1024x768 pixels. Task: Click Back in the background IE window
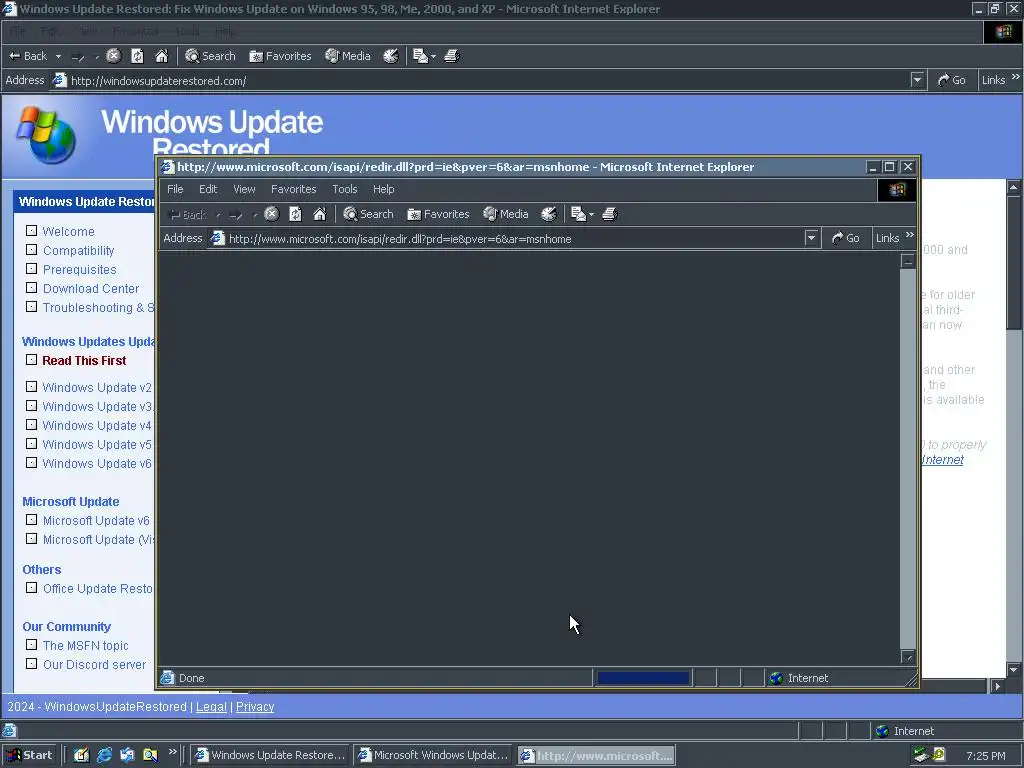pyautogui.click(x=28, y=56)
